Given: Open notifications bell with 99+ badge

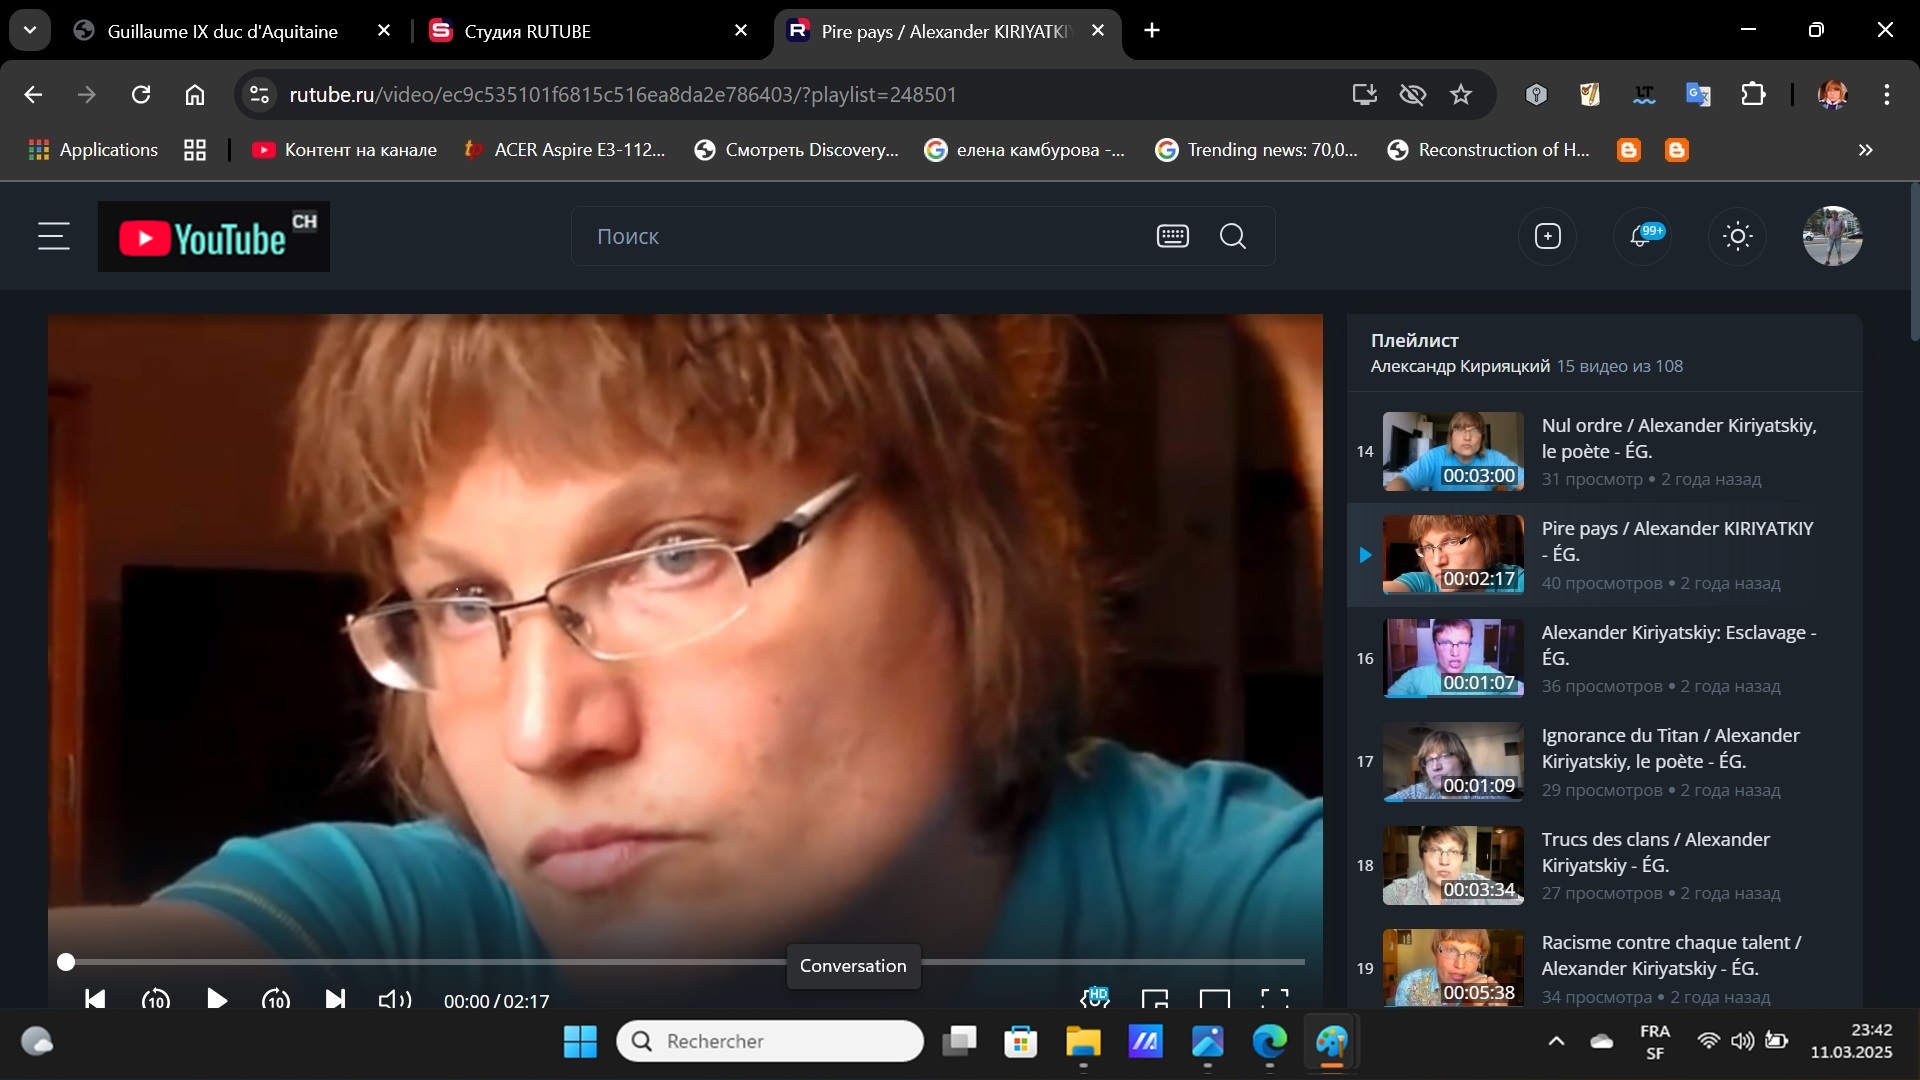Looking at the screenshot, I should click(x=1641, y=237).
